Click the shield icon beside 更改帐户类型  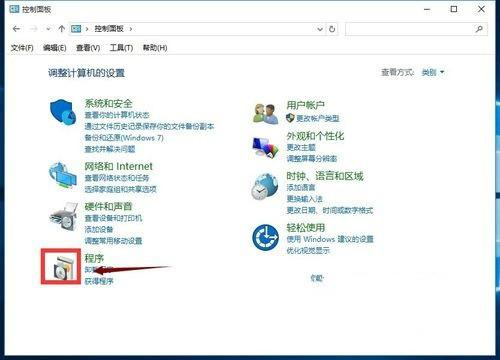click(290, 118)
